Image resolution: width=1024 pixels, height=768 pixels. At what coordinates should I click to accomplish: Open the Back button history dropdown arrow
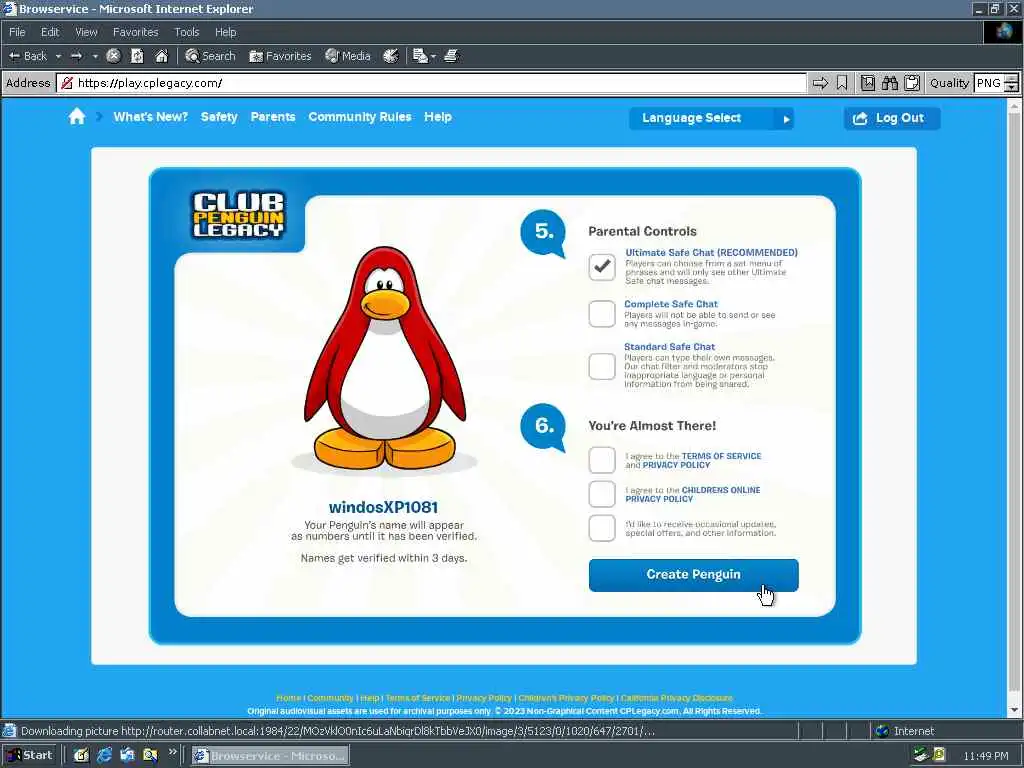pos(58,56)
